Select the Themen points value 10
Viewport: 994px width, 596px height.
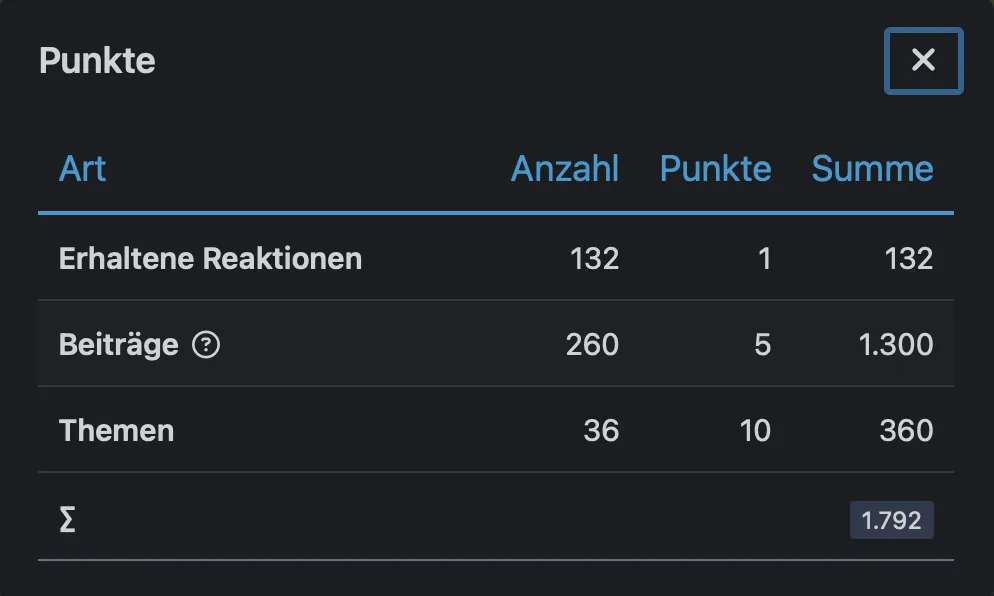755,431
